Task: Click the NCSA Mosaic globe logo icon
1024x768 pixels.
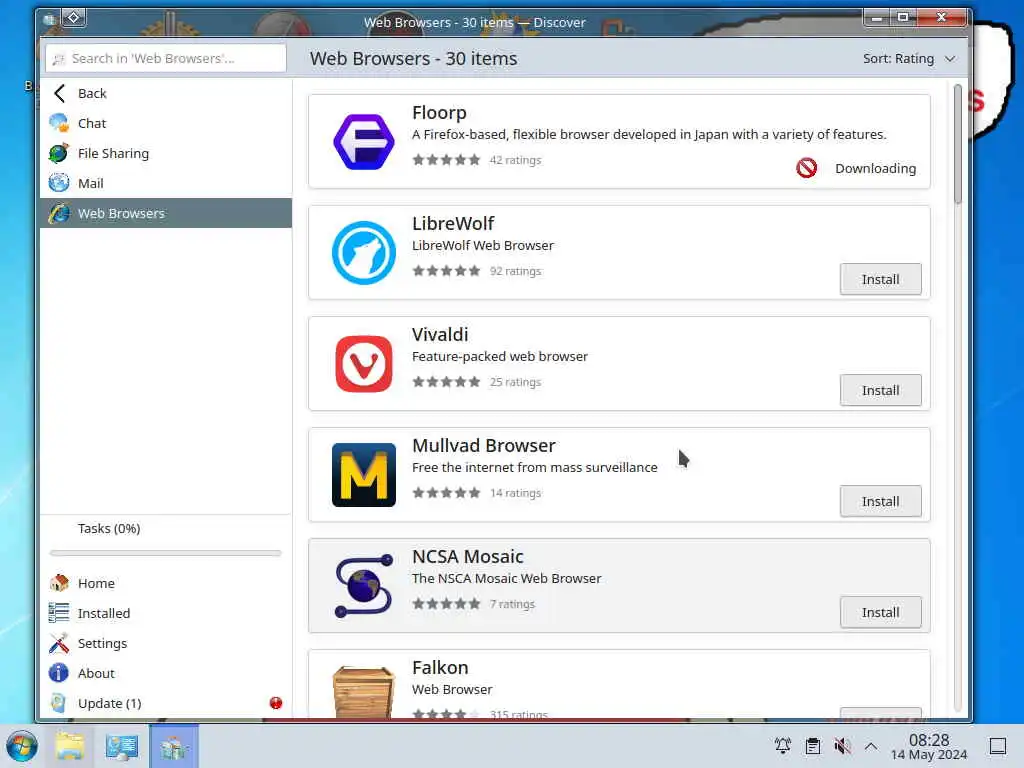Action: coord(364,586)
